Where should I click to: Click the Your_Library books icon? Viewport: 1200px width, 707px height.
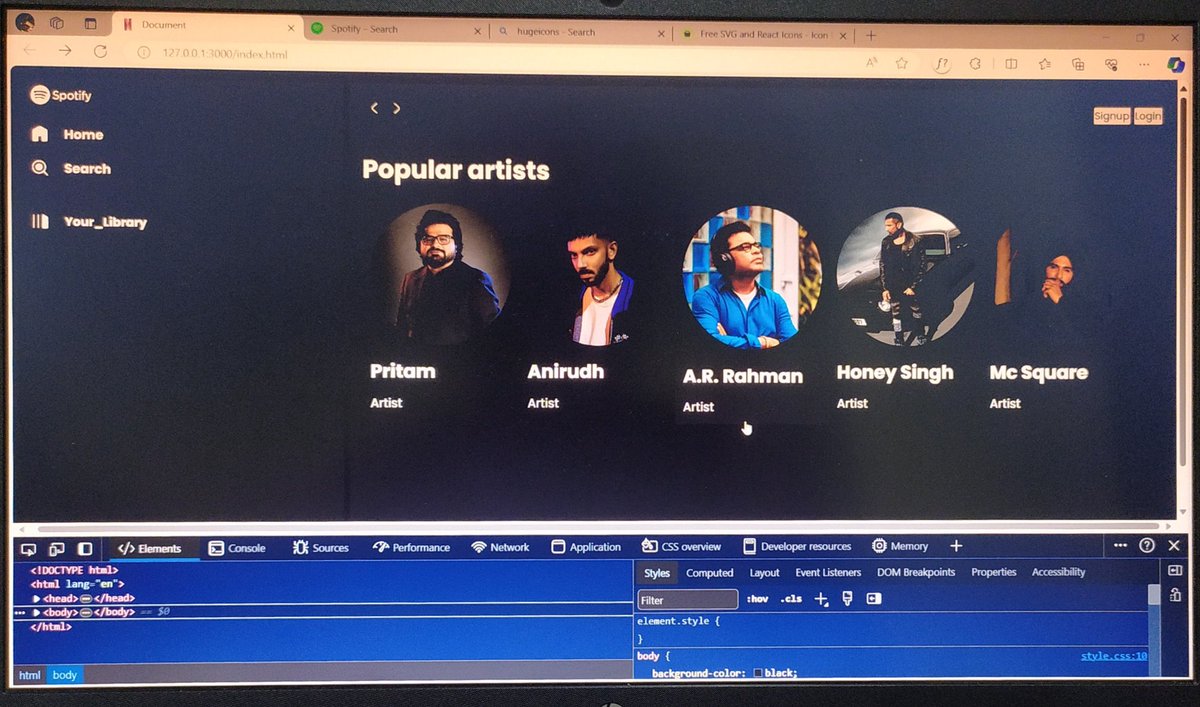click(40, 221)
